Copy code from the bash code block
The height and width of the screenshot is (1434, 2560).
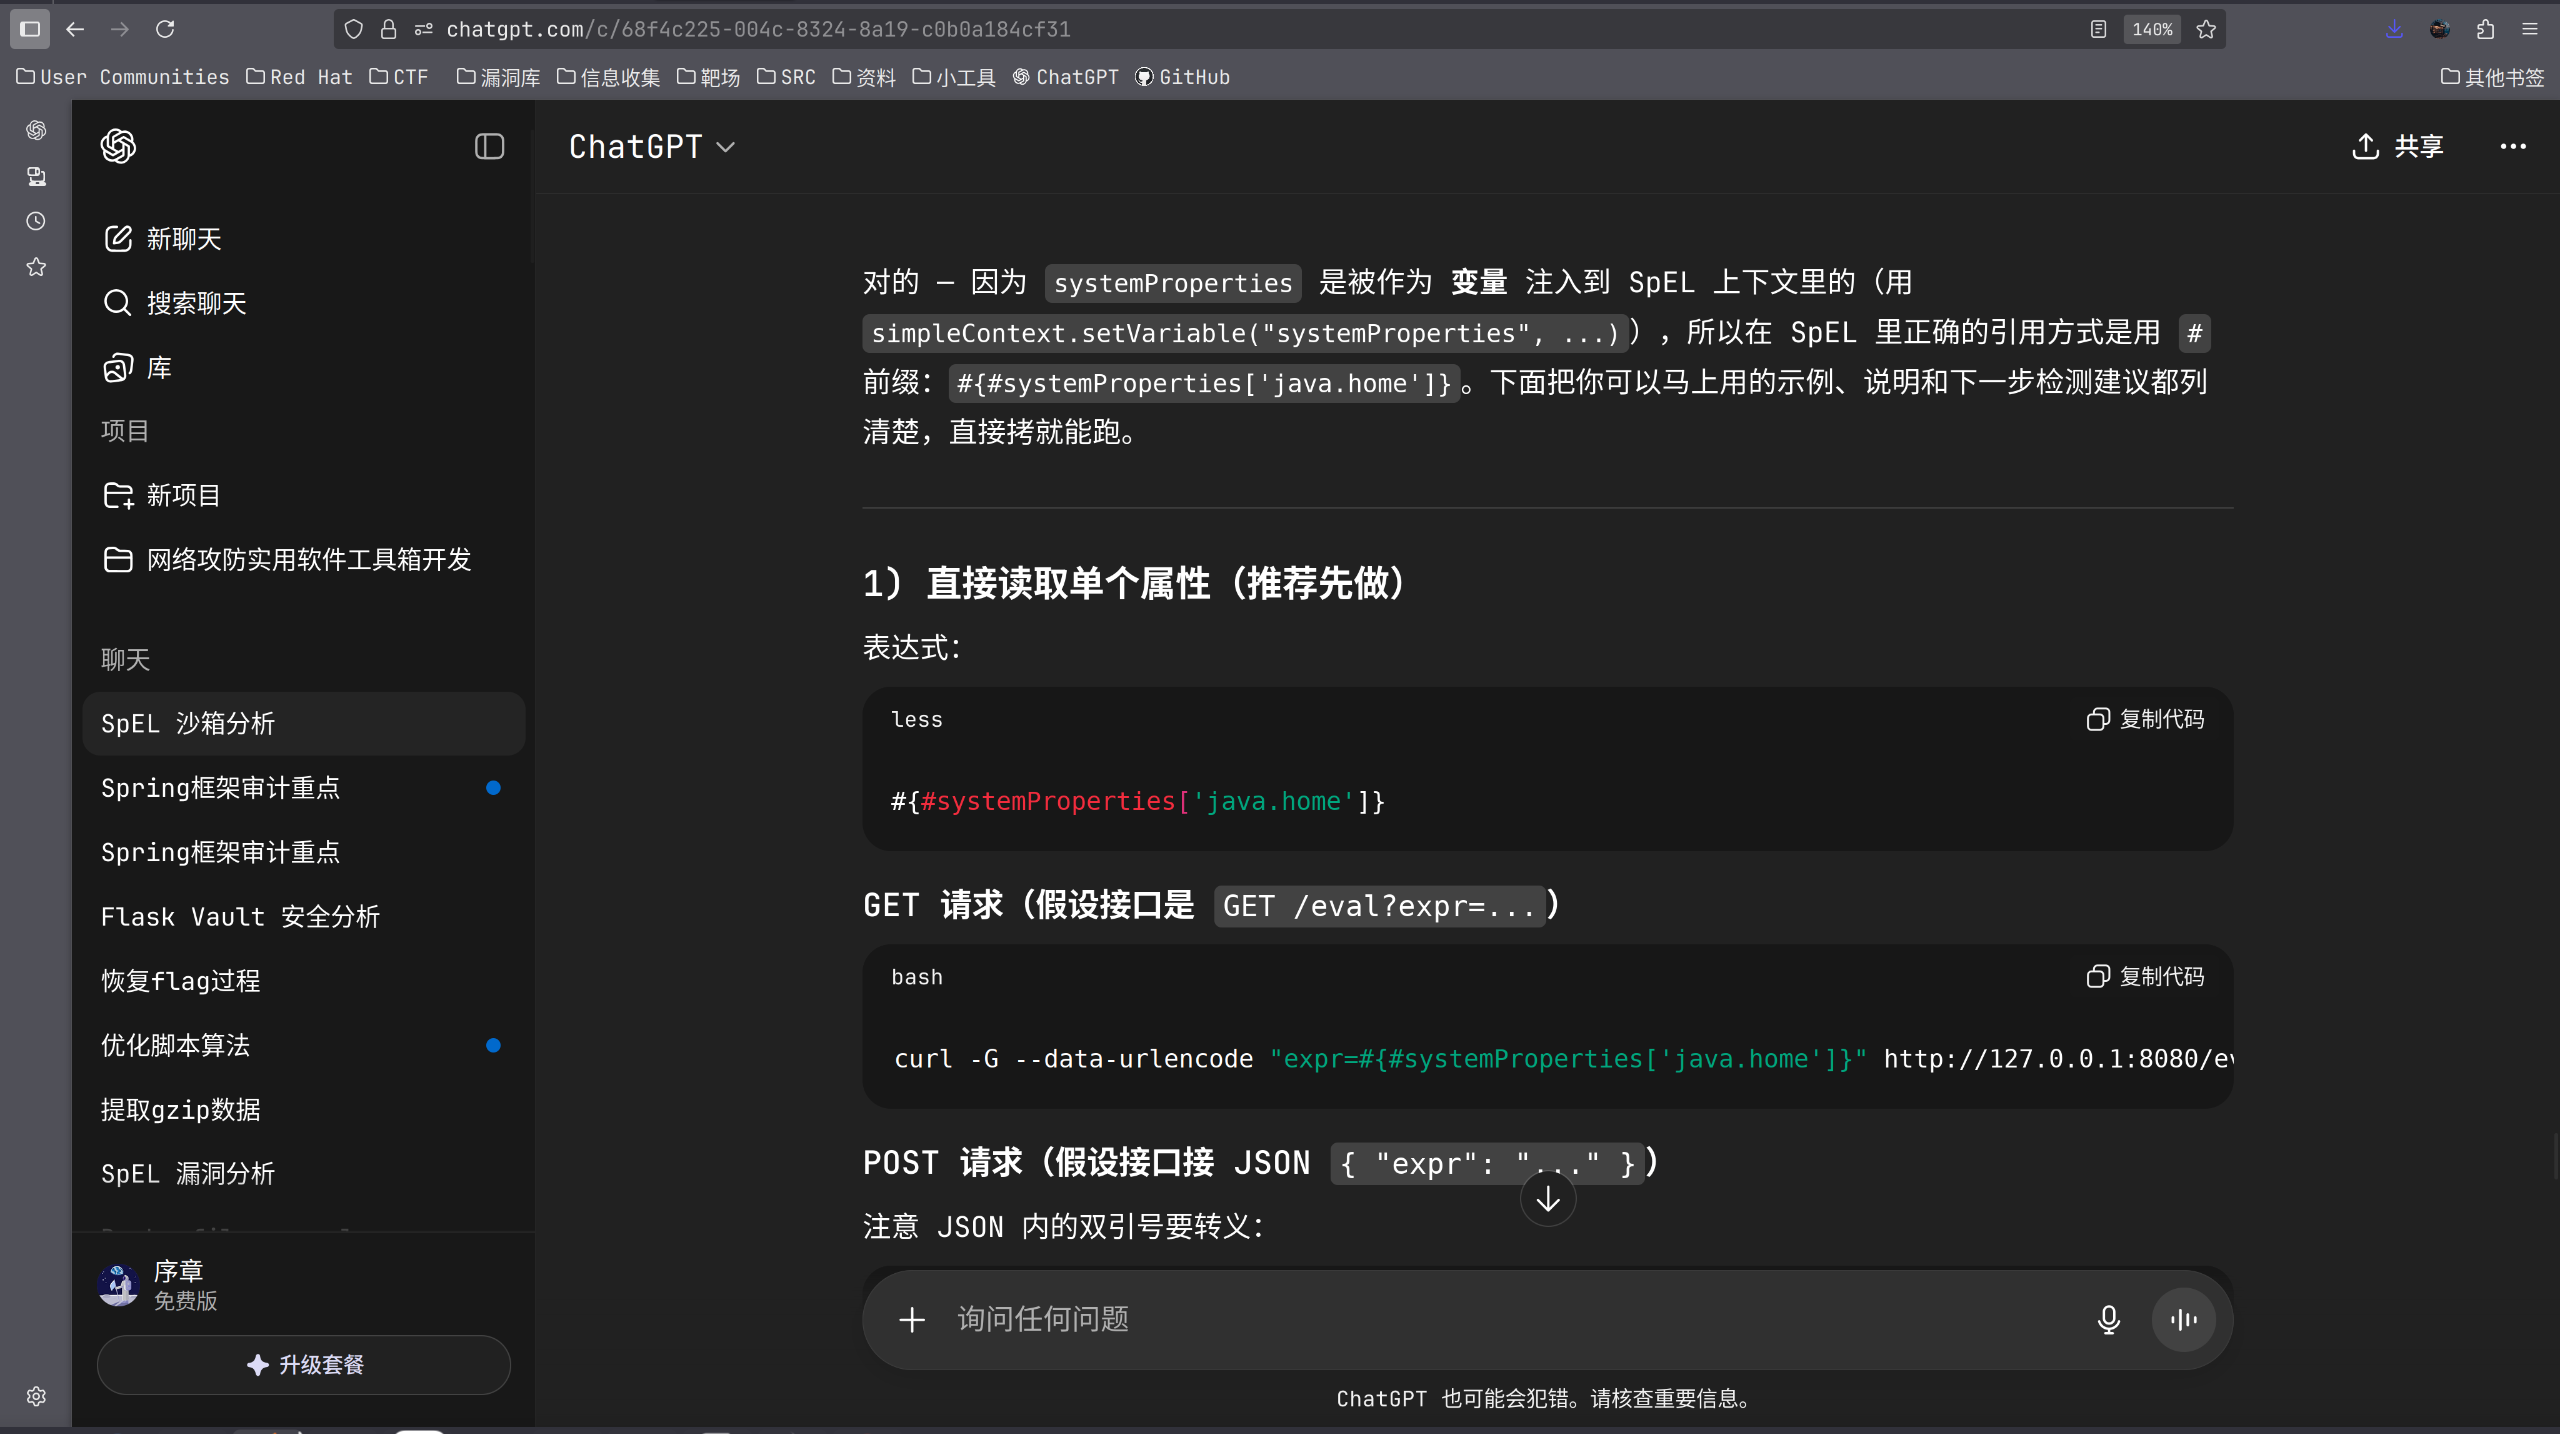[2145, 976]
